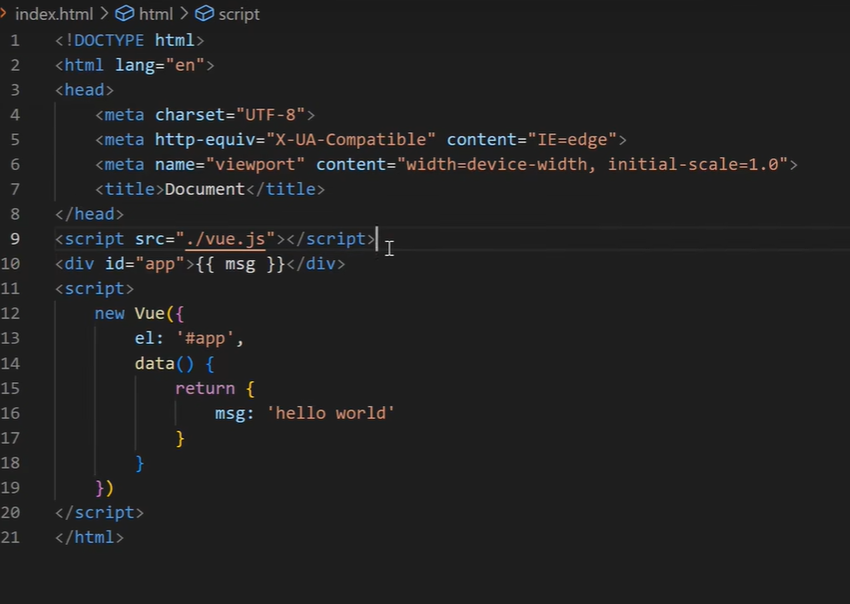
Task: Click the closing script tag on line 20
Action: (x=99, y=513)
